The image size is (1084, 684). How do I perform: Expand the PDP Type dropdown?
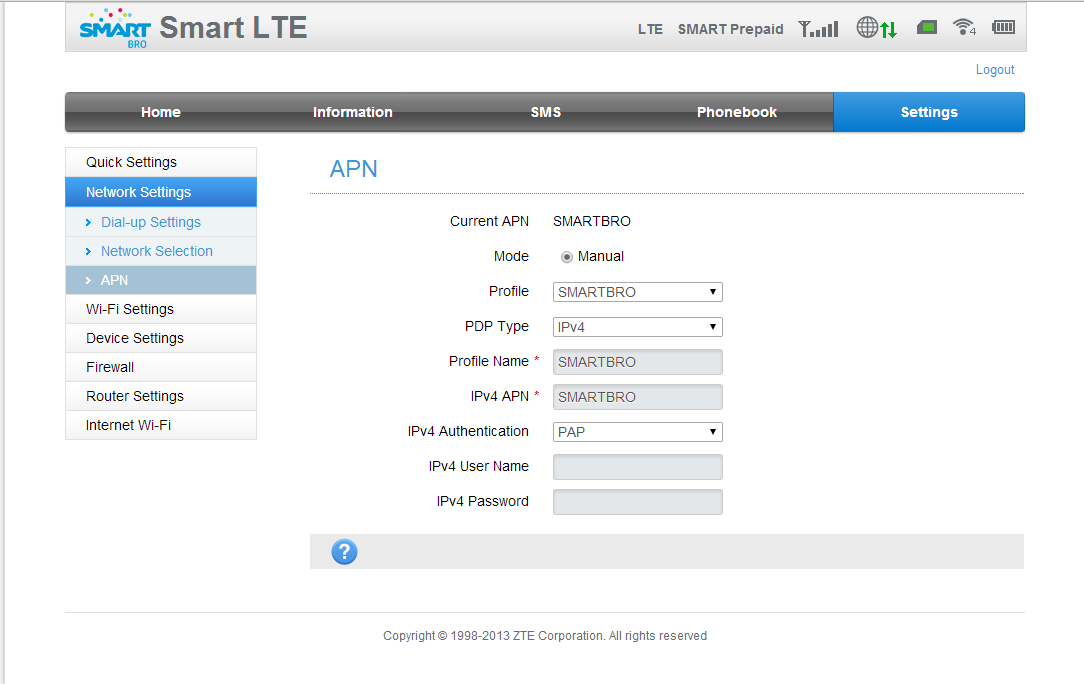coord(637,327)
